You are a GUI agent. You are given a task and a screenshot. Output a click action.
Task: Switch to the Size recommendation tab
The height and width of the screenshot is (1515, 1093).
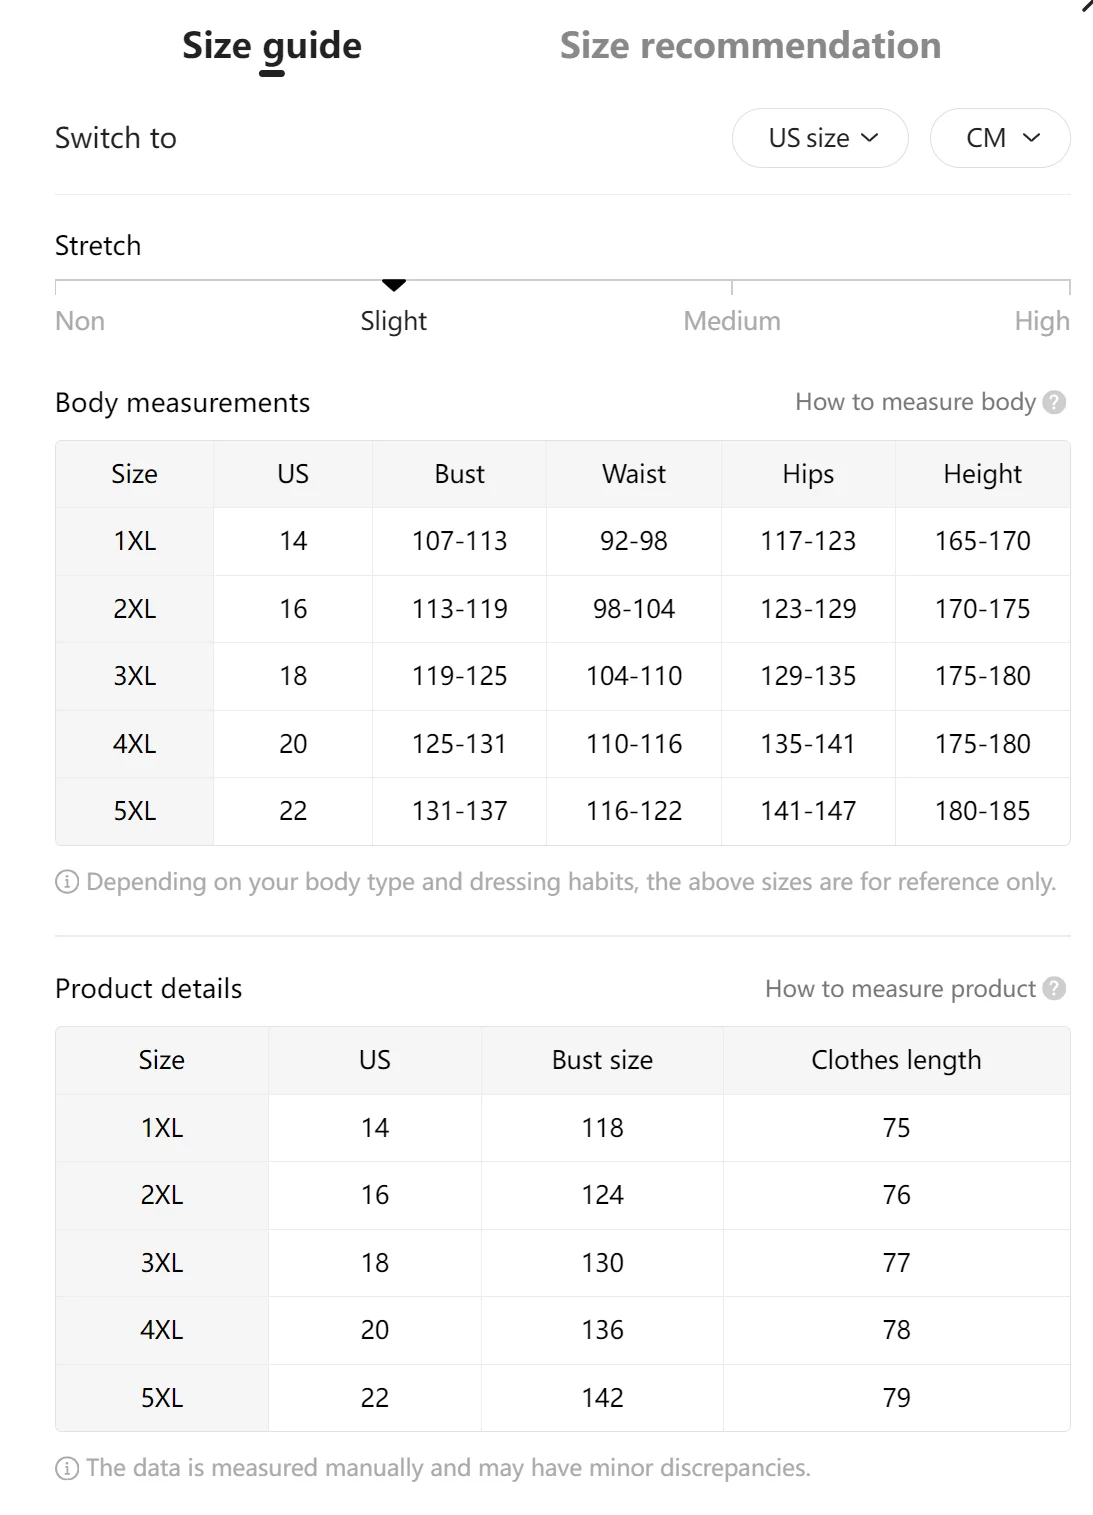pos(750,46)
